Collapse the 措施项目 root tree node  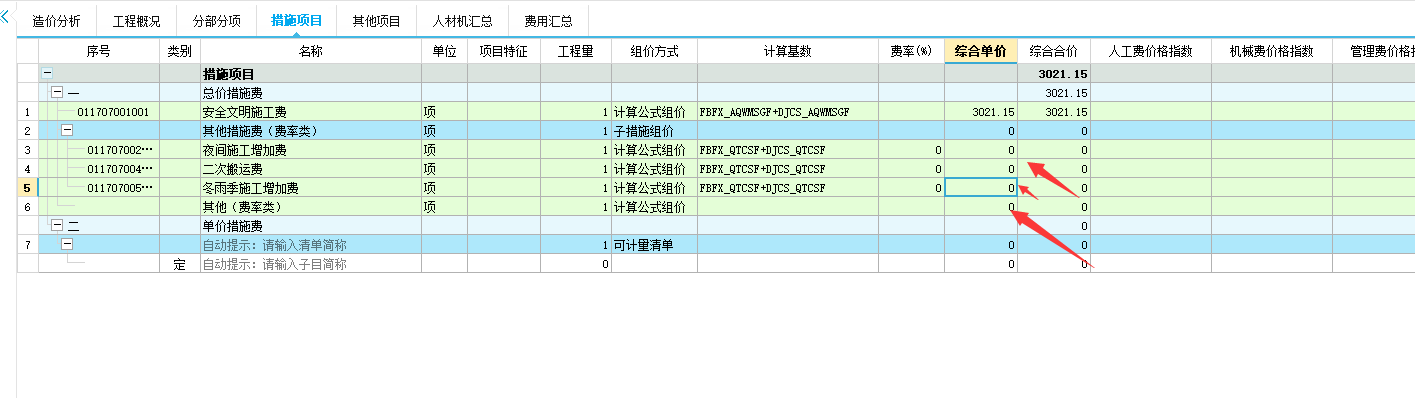46,74
